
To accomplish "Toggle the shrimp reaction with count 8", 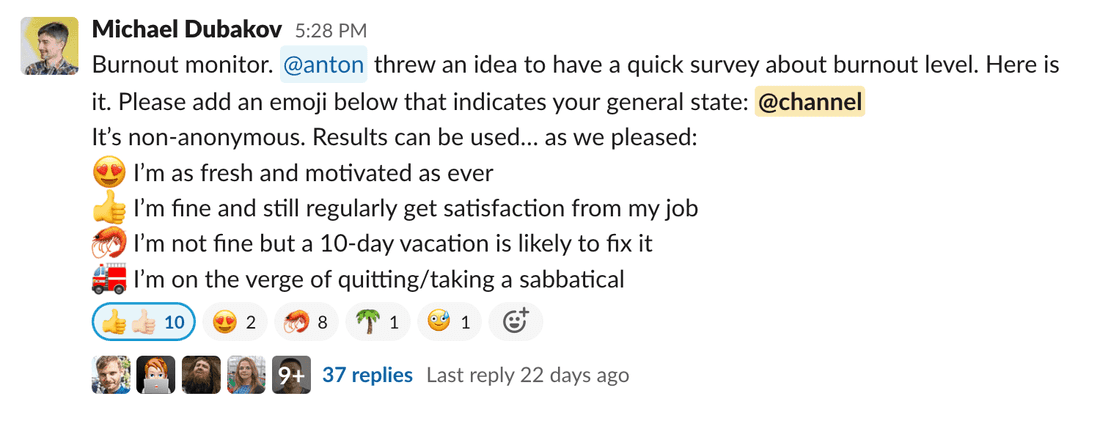I will coord(305,322).
